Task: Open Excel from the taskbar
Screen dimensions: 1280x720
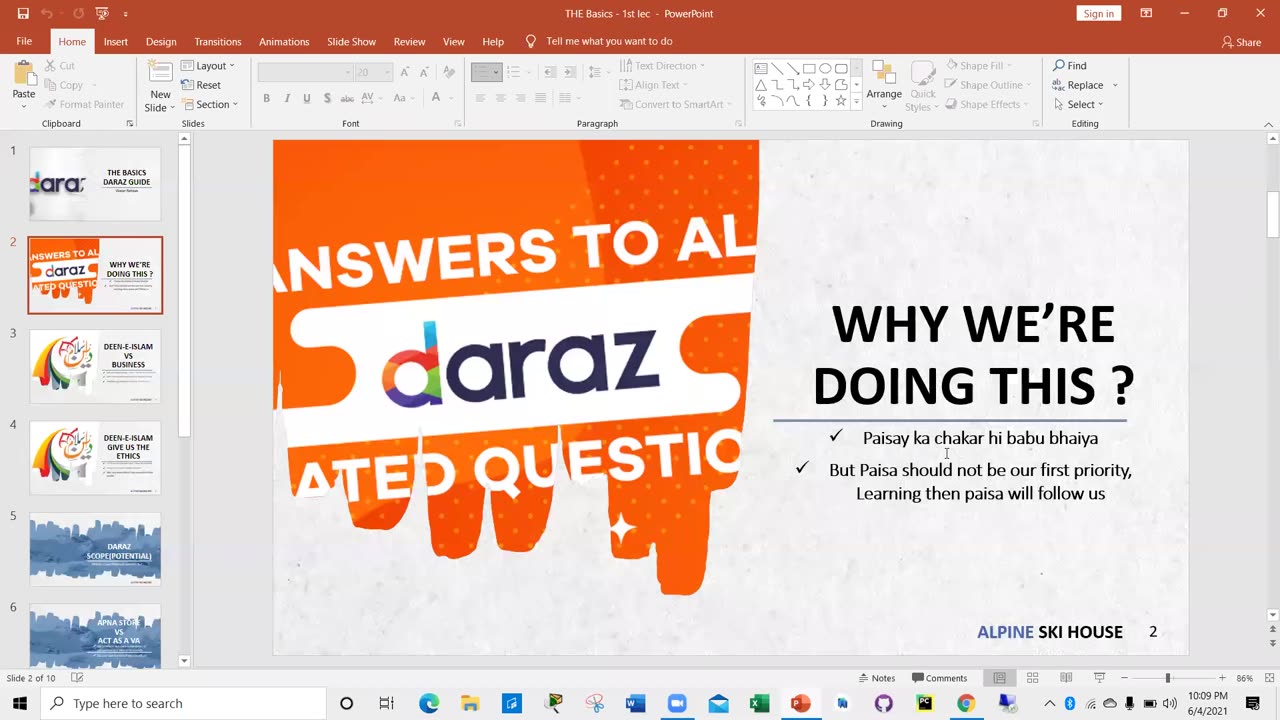Action: click(x=759, y=703)
